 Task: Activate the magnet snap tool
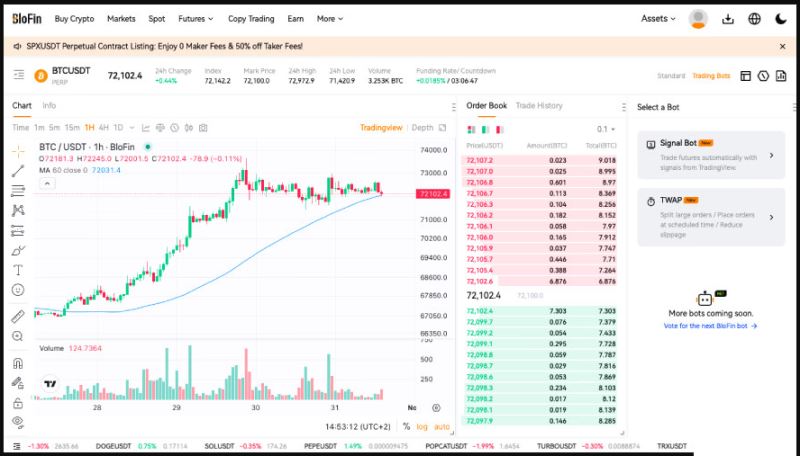pyautogui.click(x=17, y=363)
